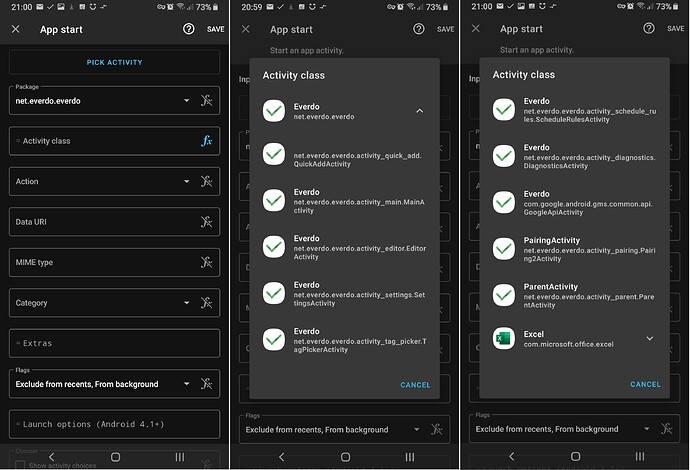Open the help icon in left screen
The height and width of the screenshot is (470, 690).
189,29
